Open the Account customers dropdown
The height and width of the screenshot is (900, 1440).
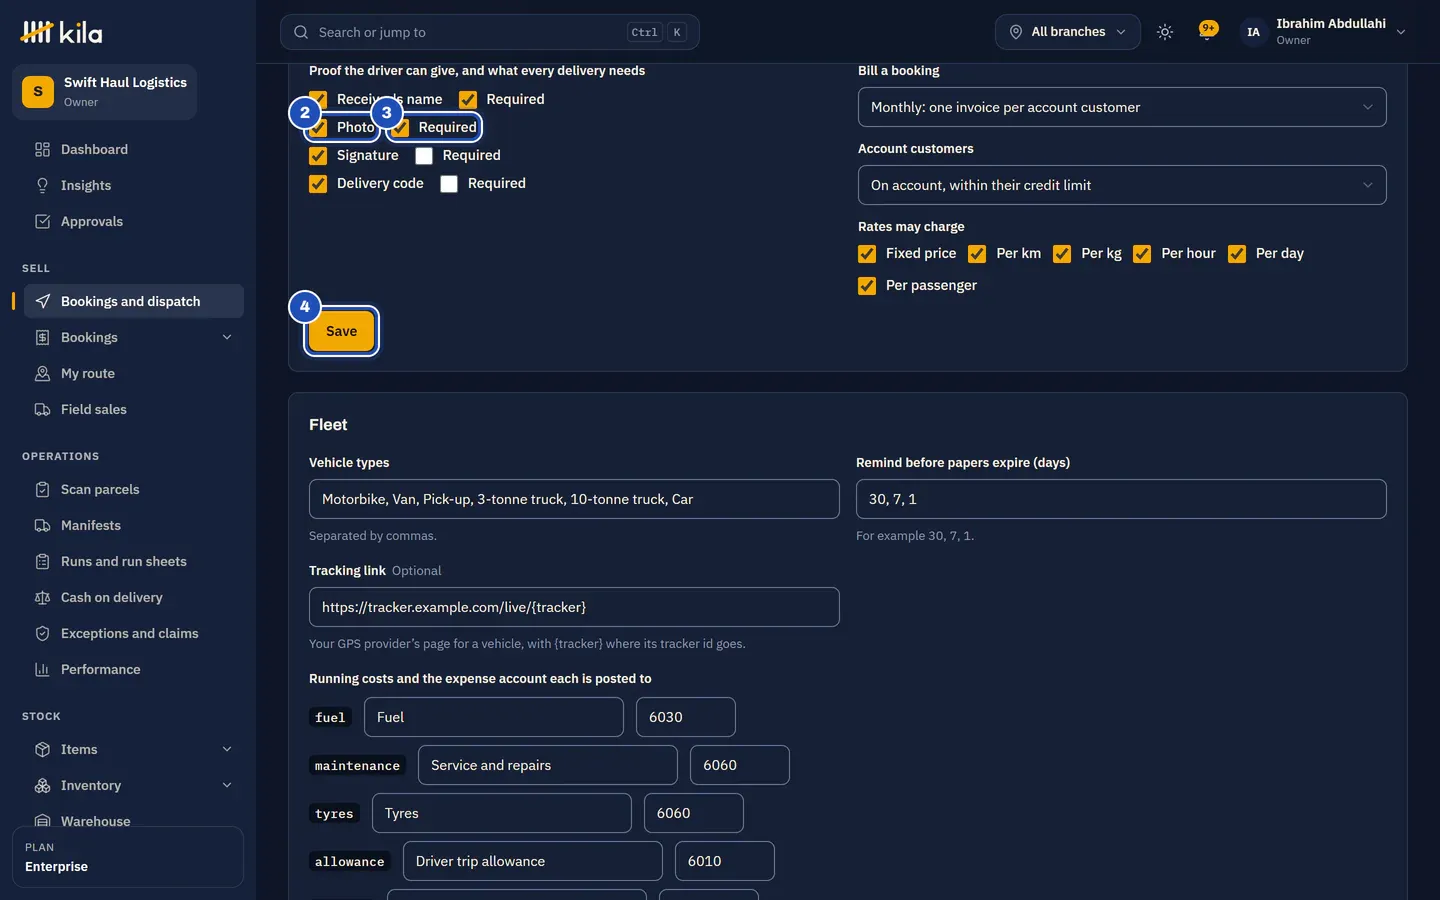(x=1122, y=185)
